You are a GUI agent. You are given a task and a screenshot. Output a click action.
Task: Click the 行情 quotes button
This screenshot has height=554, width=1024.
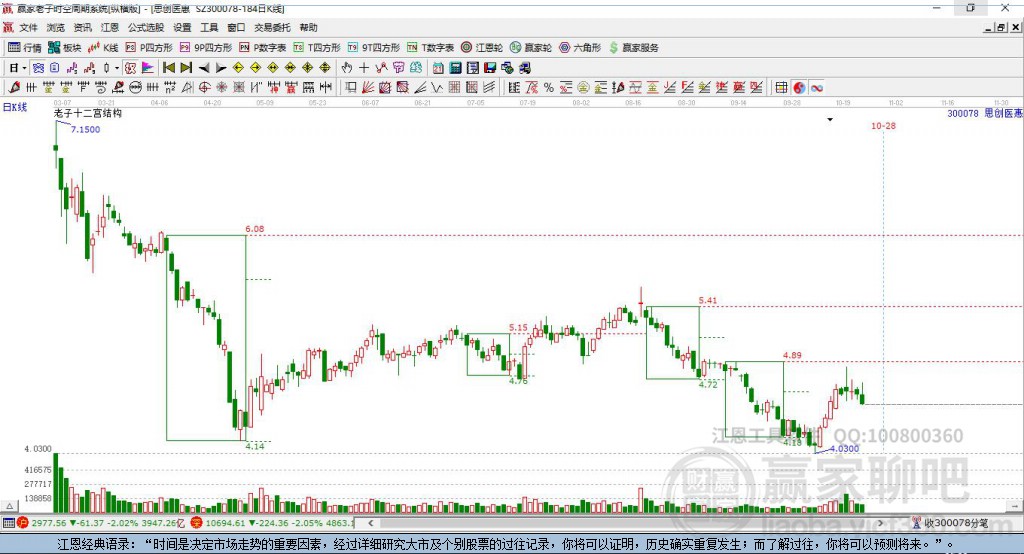(x=25, y=48)
